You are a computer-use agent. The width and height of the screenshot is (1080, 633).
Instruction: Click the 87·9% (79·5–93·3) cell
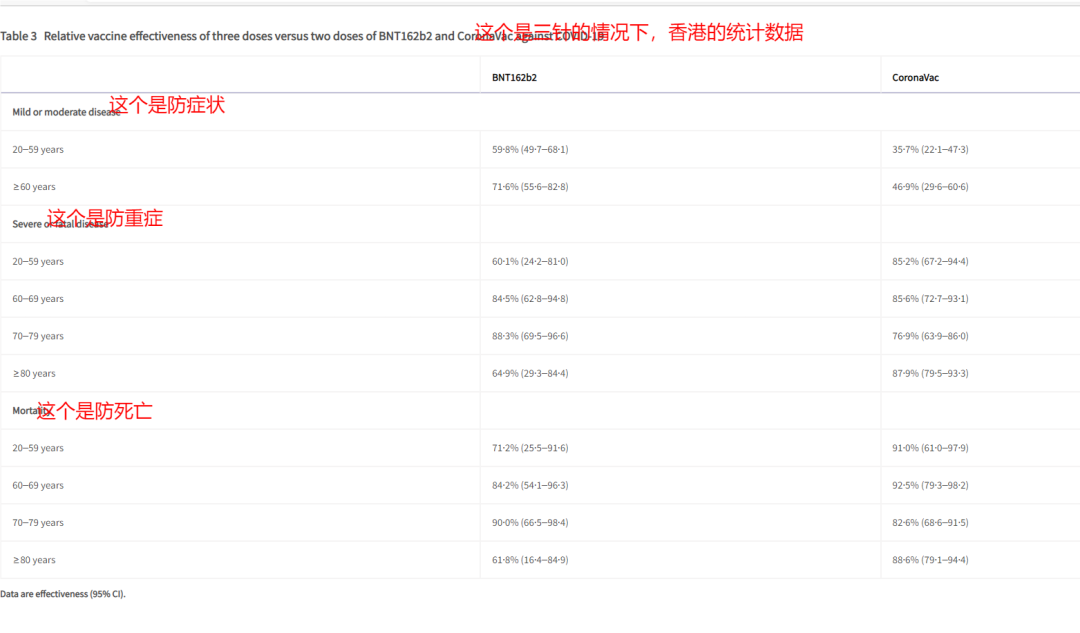[x=930, y=373]
